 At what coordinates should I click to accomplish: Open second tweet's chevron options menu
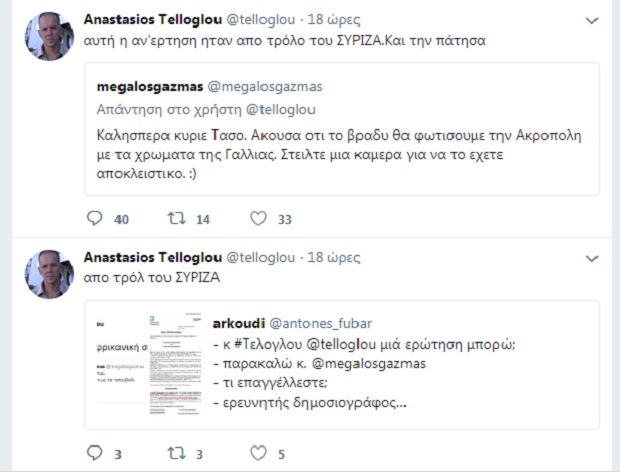point(592,259)
